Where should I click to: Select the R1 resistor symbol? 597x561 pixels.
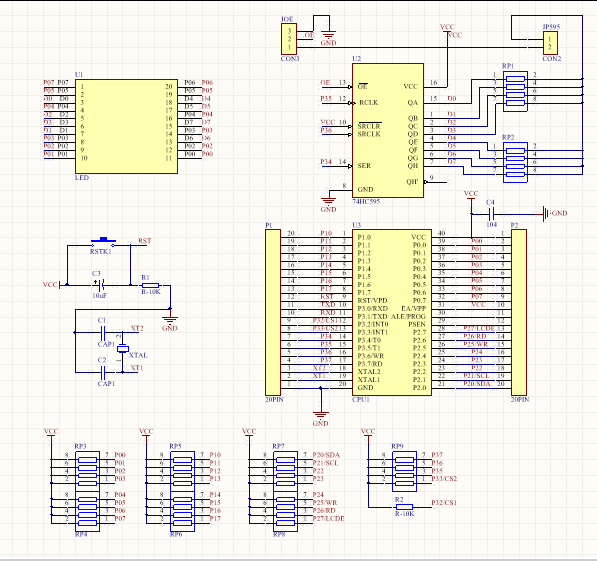coord(150,285)
